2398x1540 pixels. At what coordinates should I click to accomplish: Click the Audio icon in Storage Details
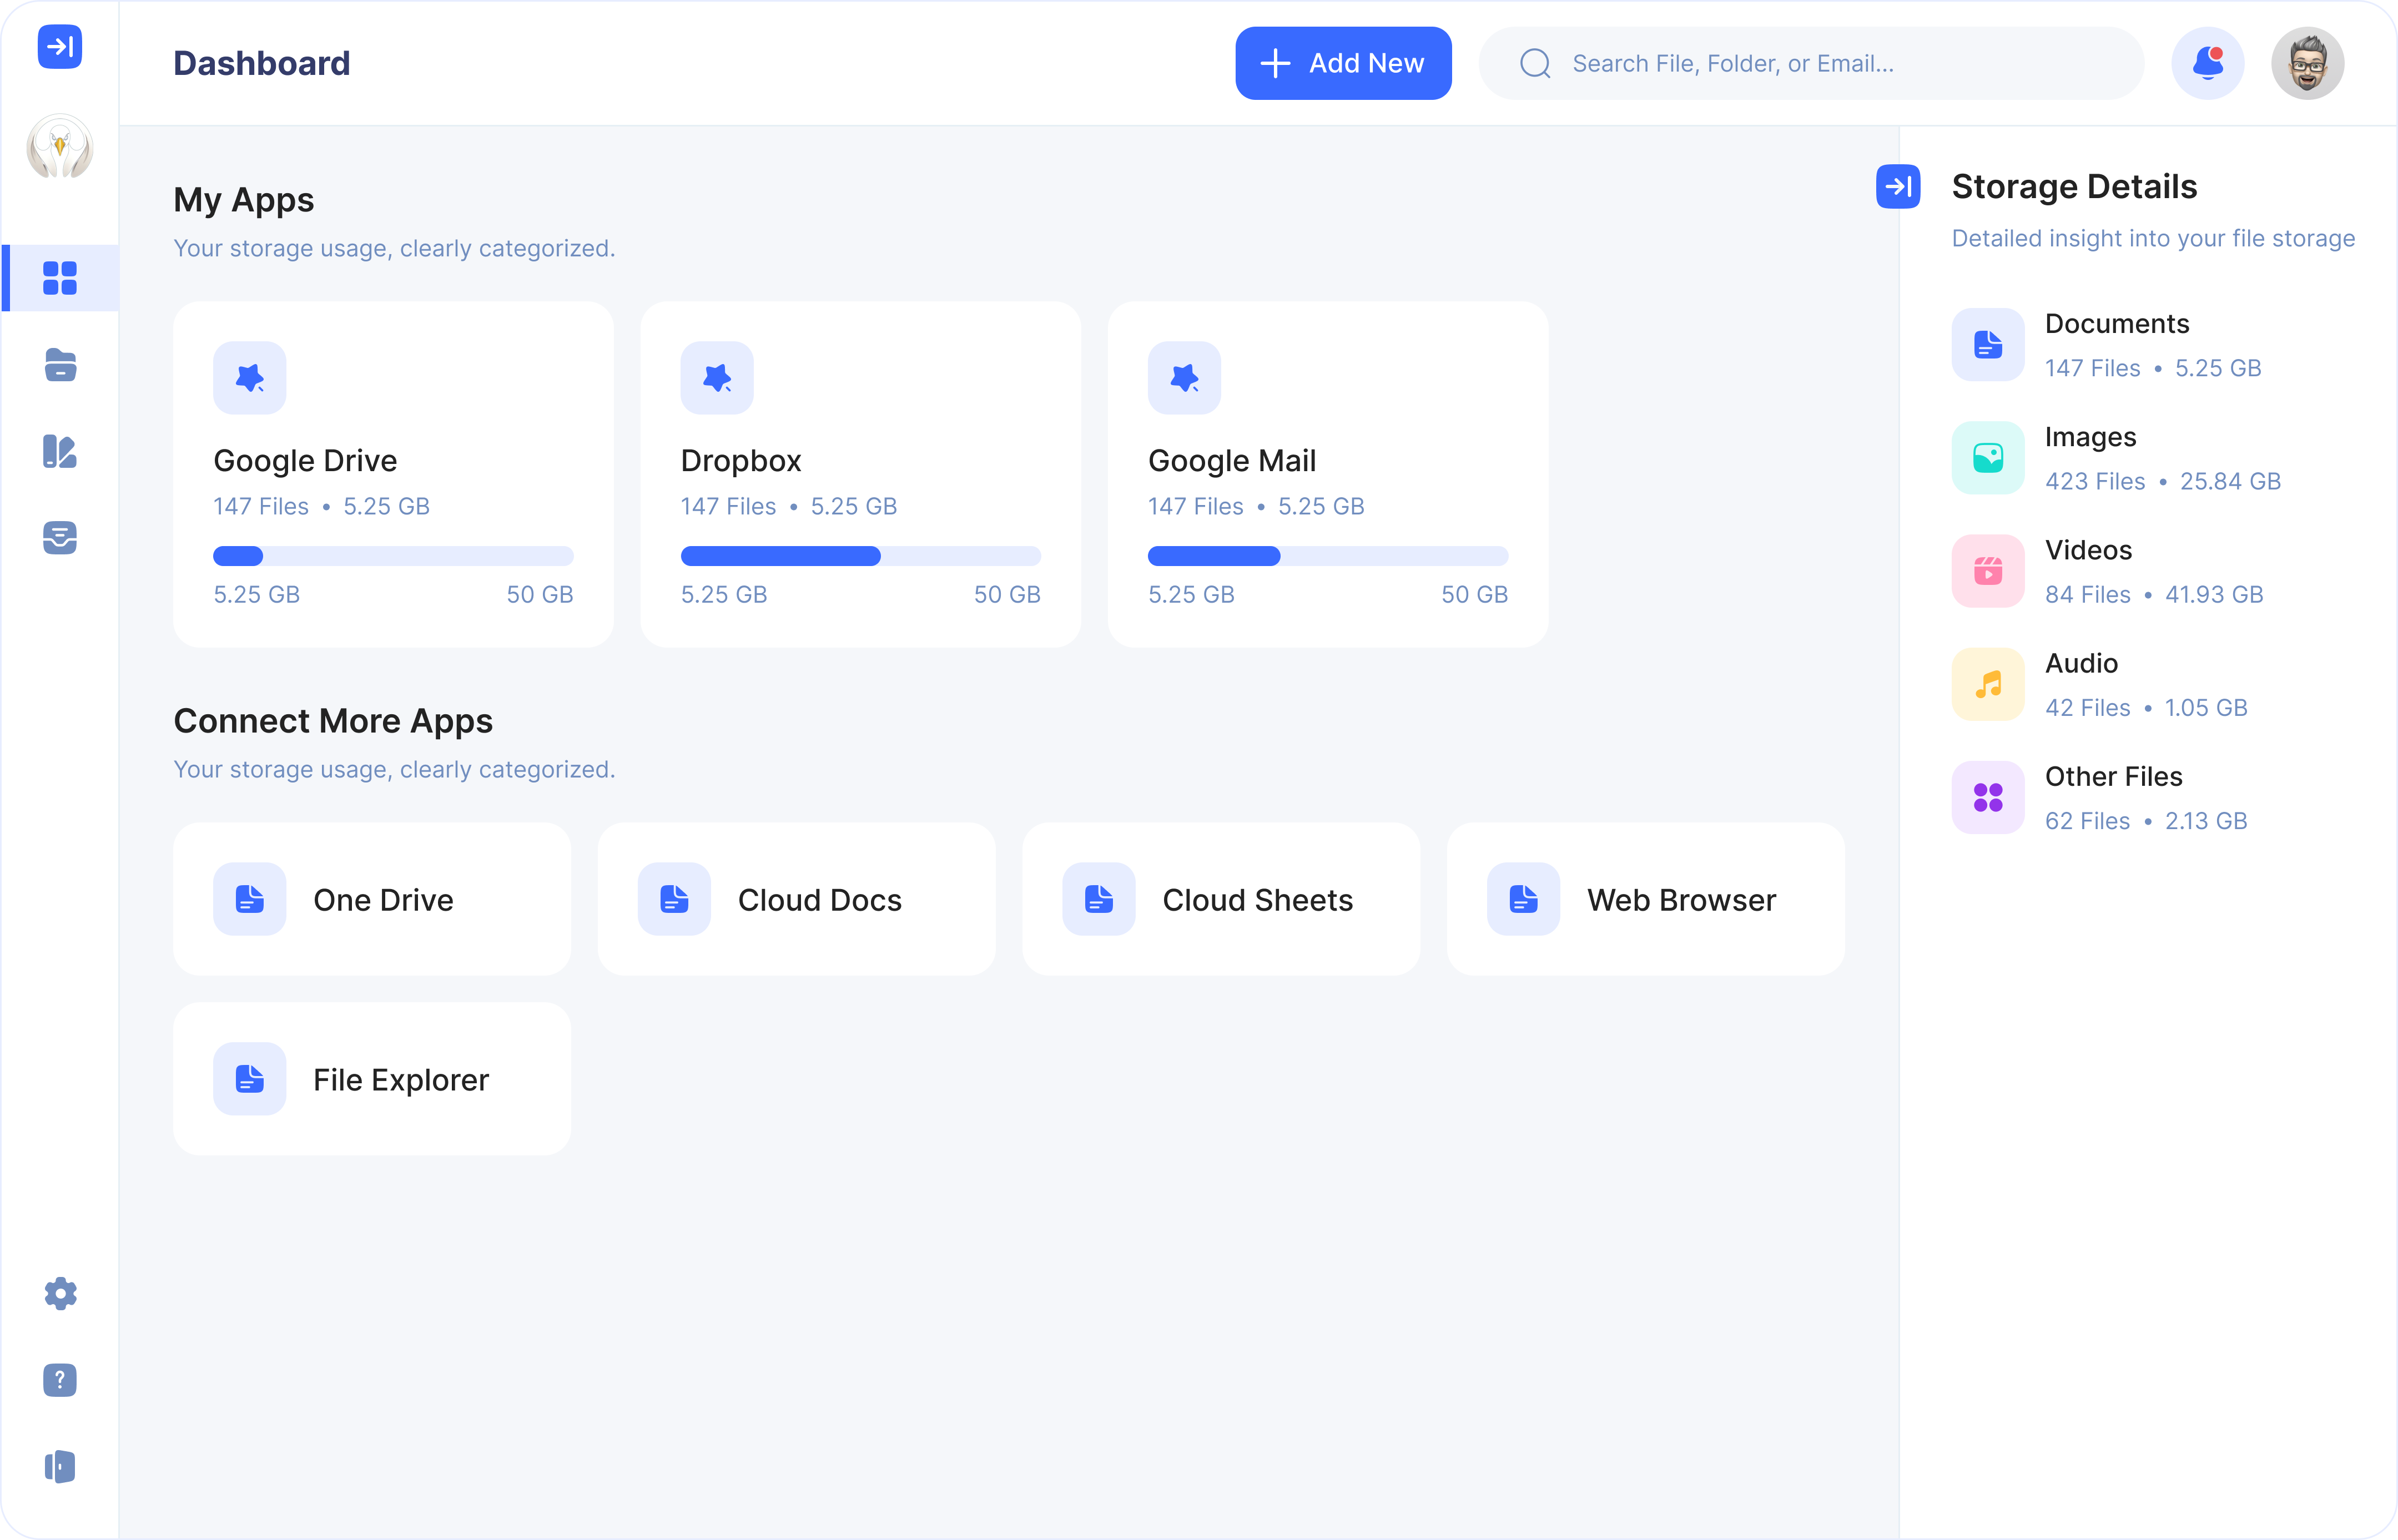[1988, 684]
